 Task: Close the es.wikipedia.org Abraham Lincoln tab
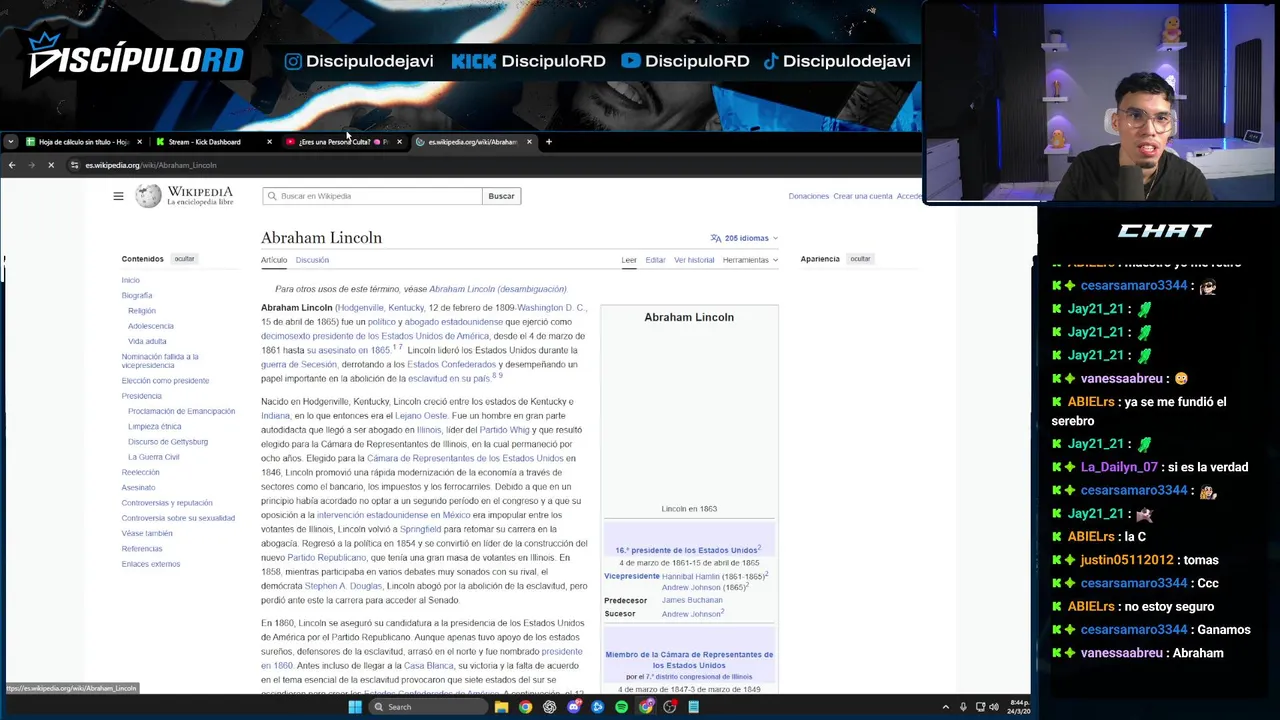529,142
